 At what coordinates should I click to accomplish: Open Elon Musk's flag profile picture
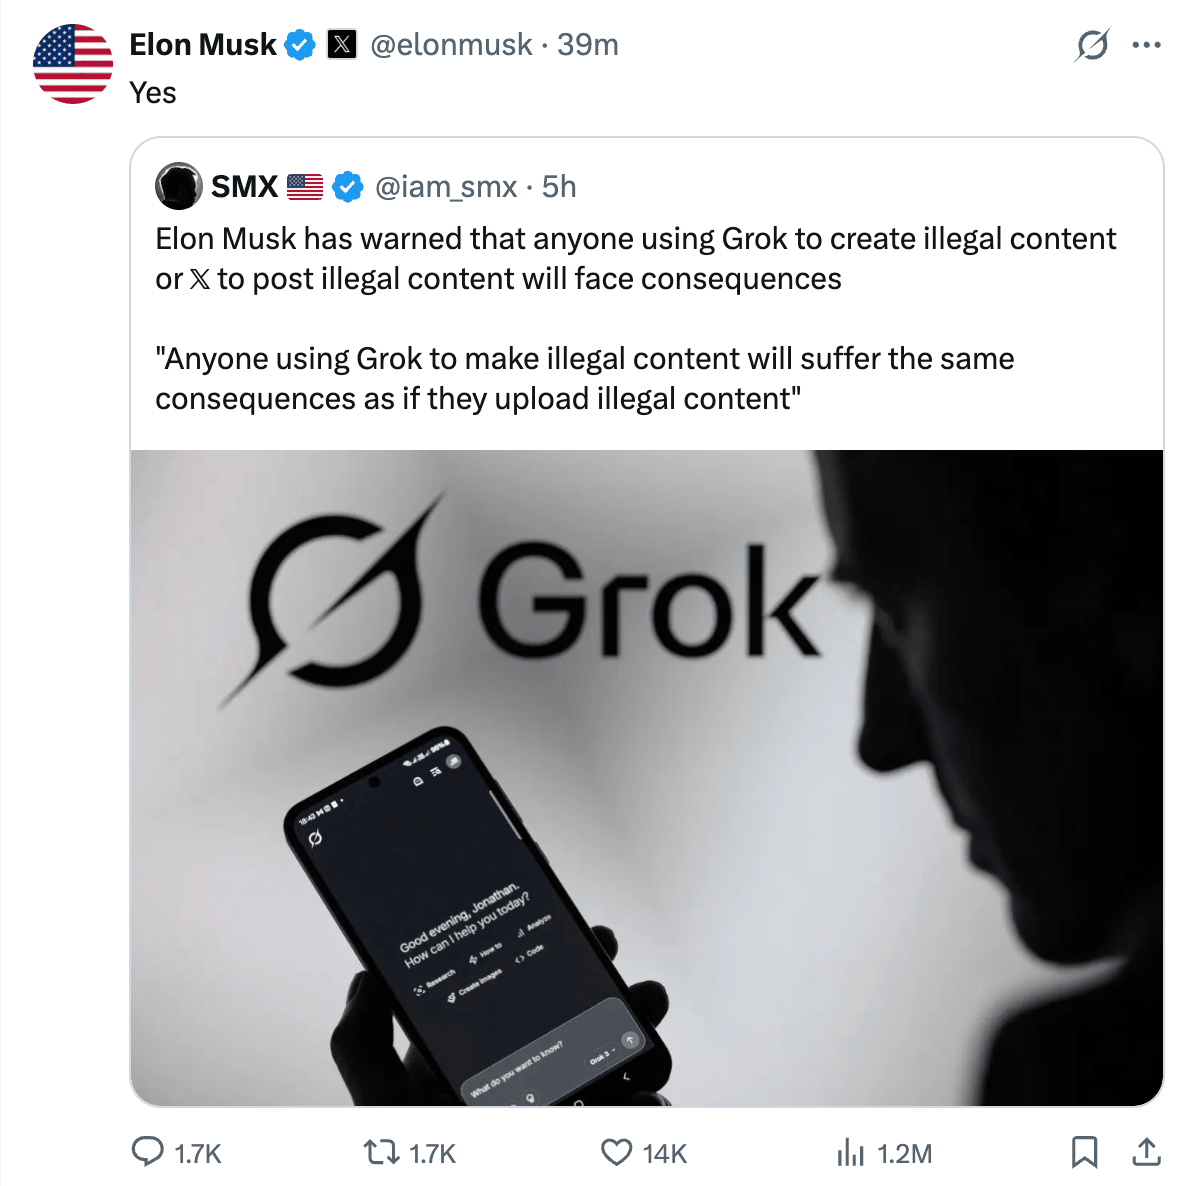coord(73,64)
